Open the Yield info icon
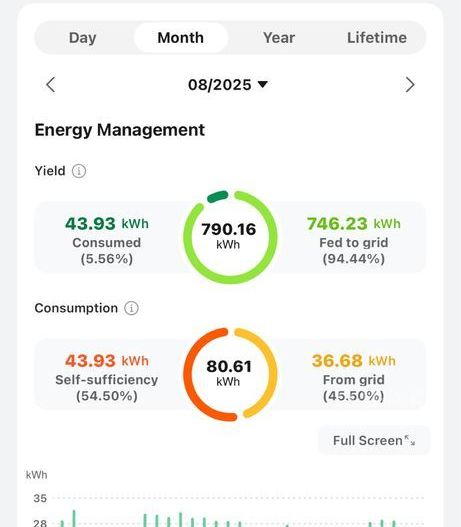Image resolution: width=461 pixels, height=527 pixels. coord(79,171)
